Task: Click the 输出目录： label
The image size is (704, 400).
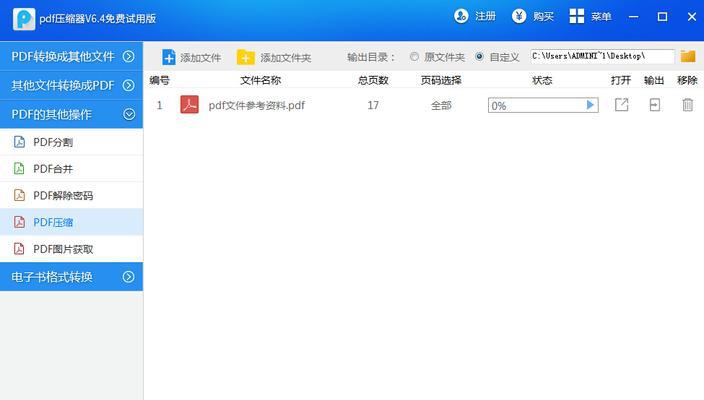Action: 372,57
